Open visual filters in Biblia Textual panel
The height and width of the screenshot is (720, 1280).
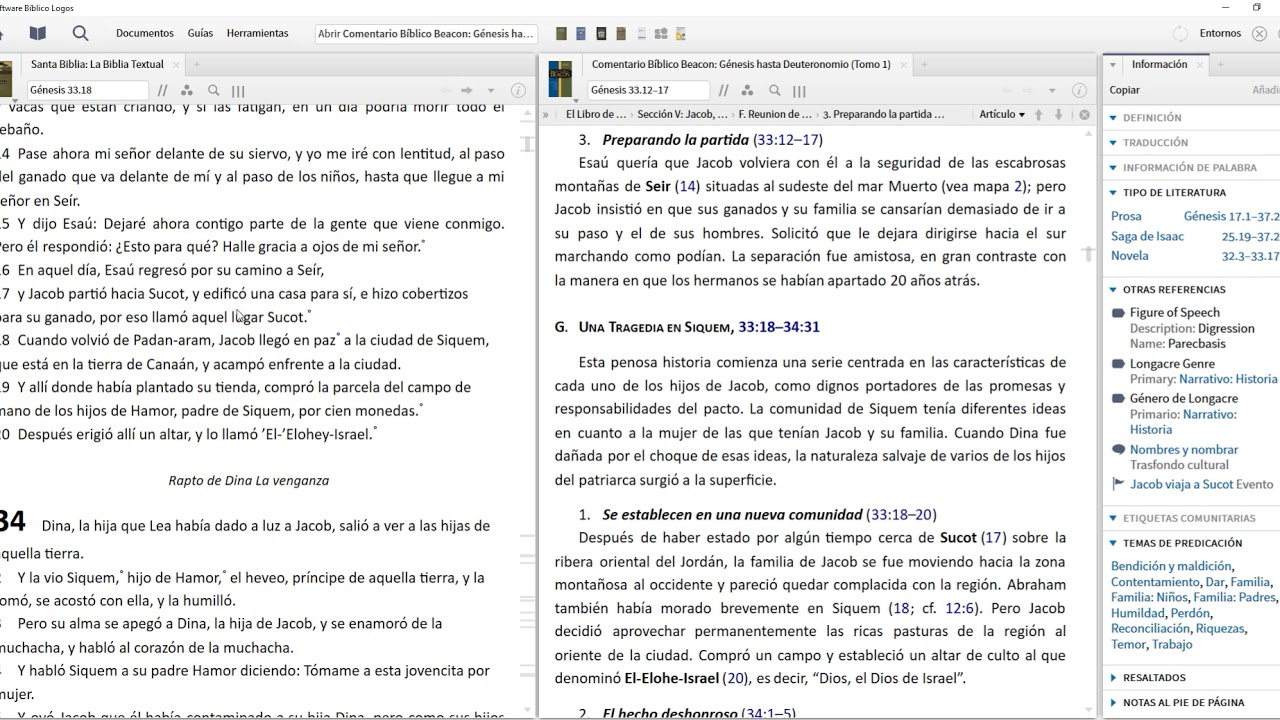click(187, 90)
